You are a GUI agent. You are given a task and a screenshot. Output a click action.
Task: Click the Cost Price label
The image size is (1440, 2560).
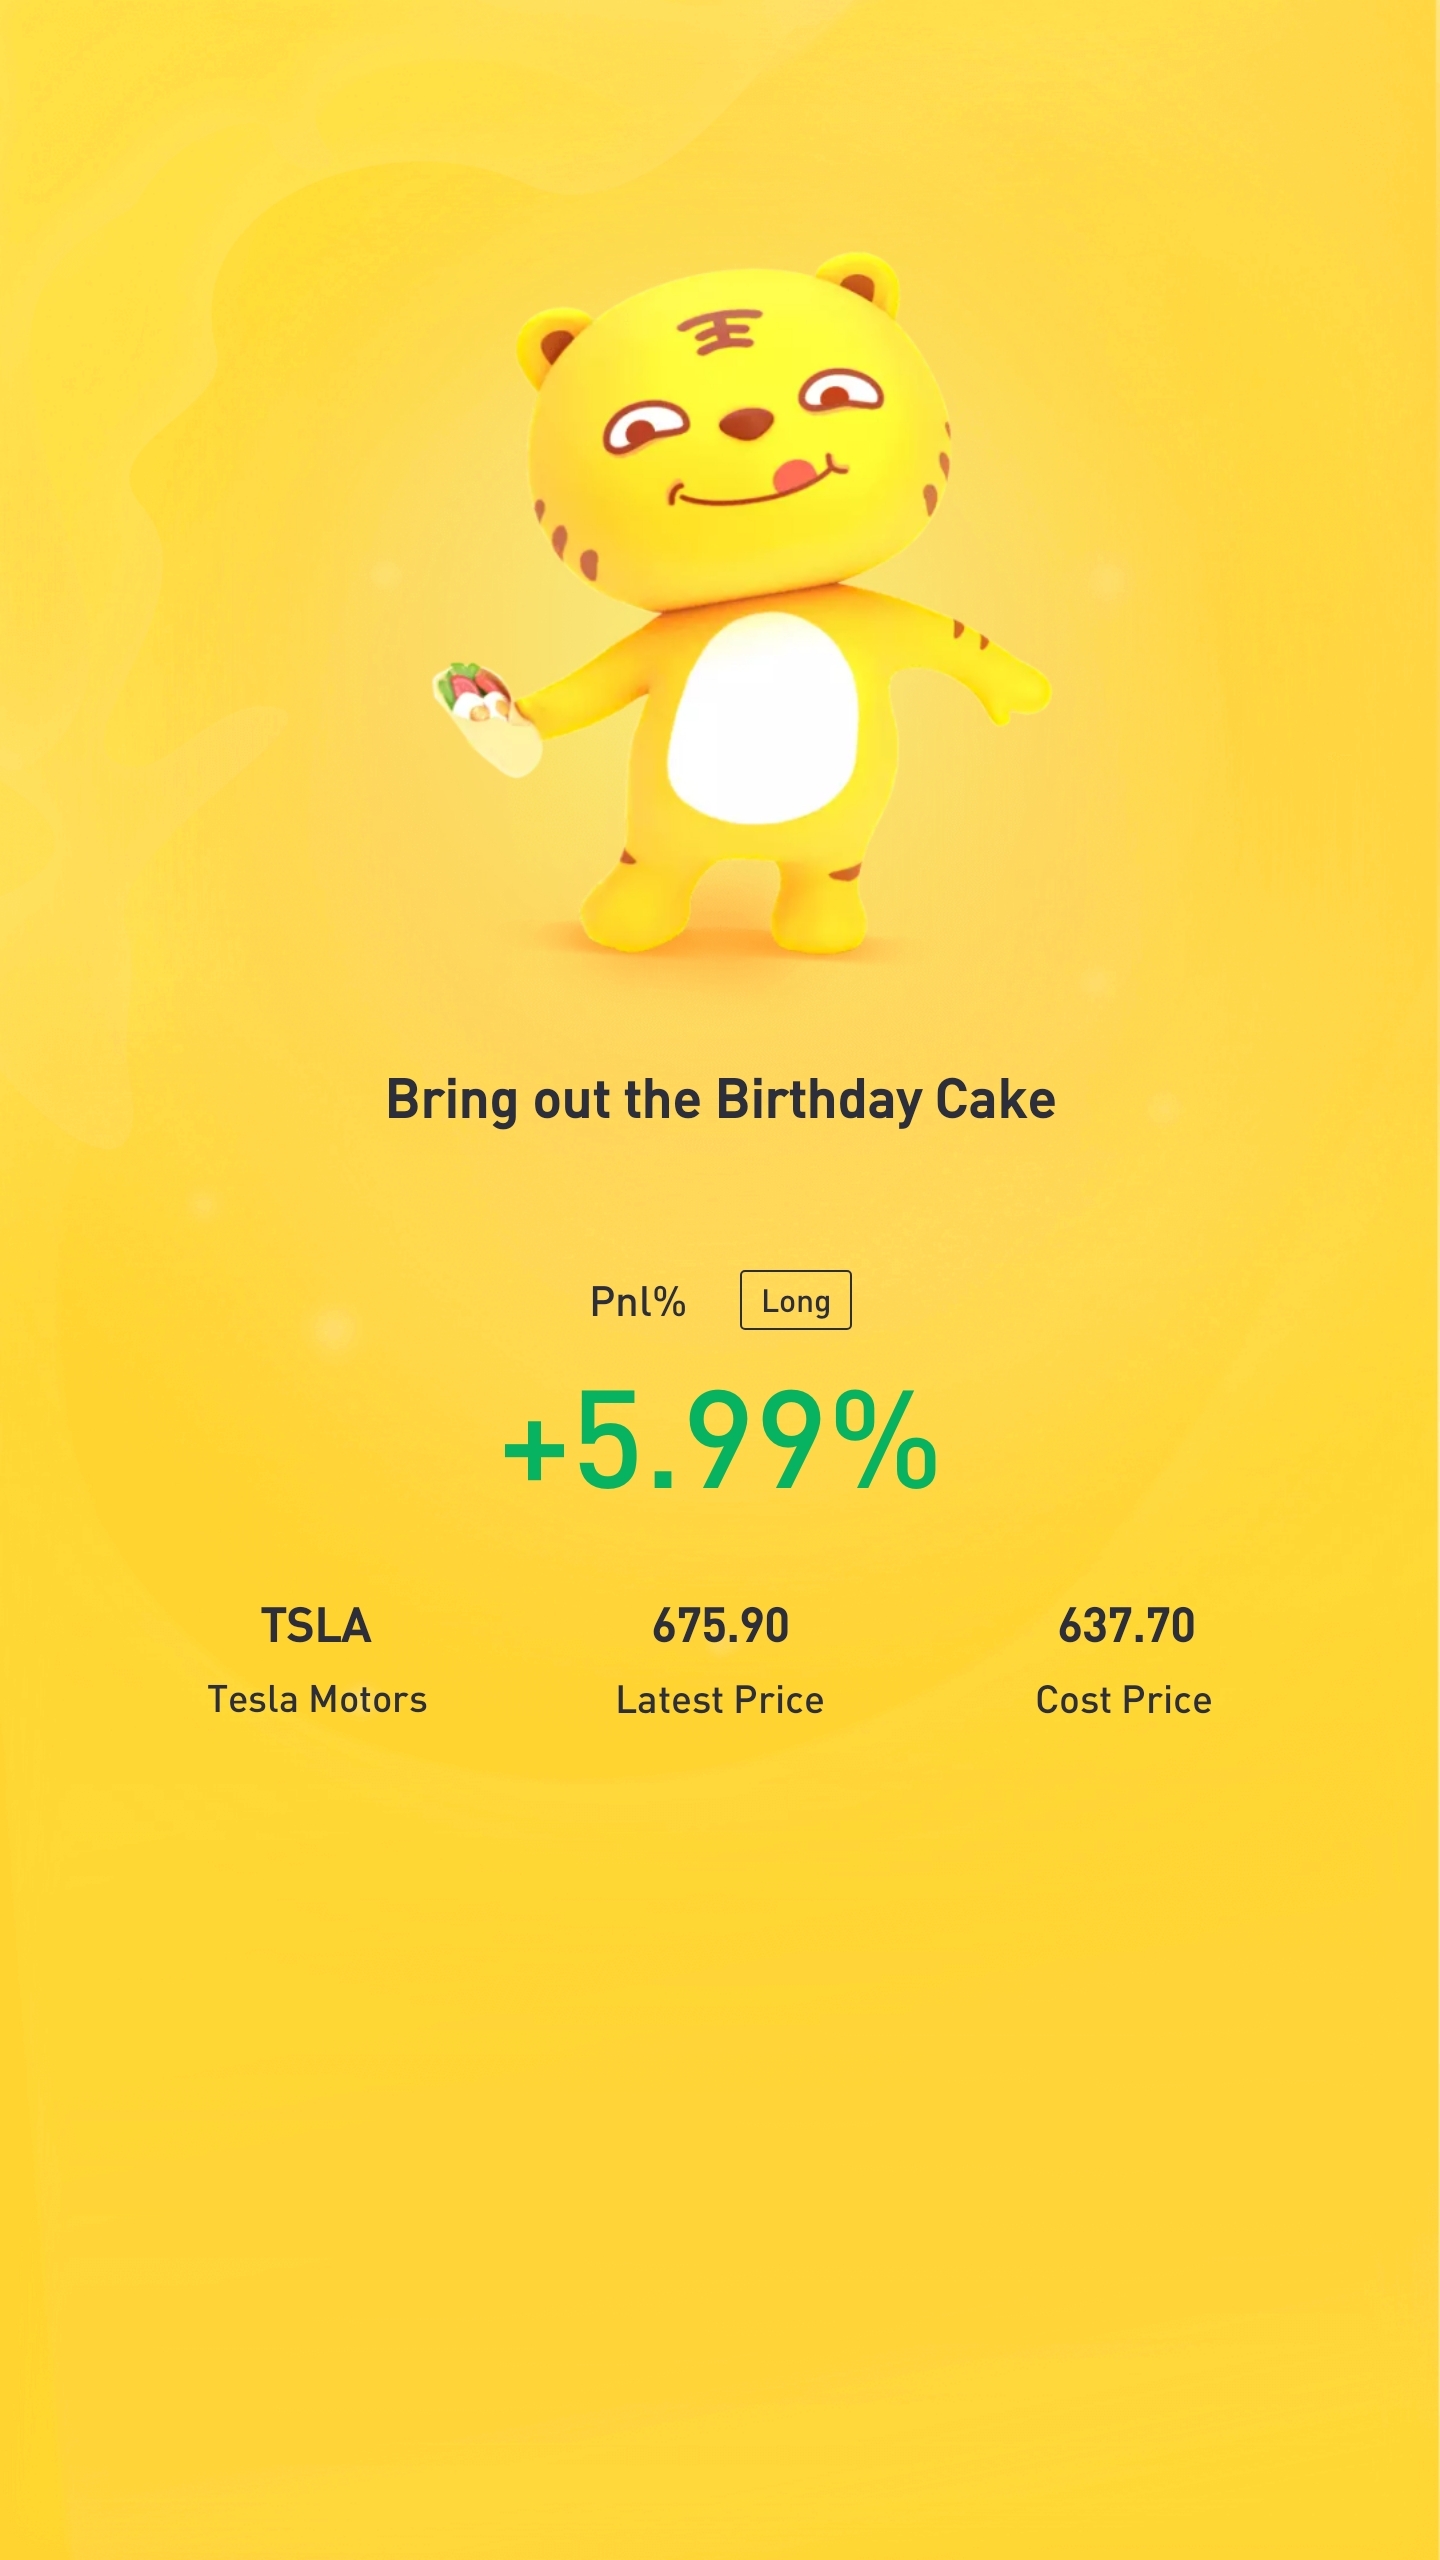coord(1124,1700)
